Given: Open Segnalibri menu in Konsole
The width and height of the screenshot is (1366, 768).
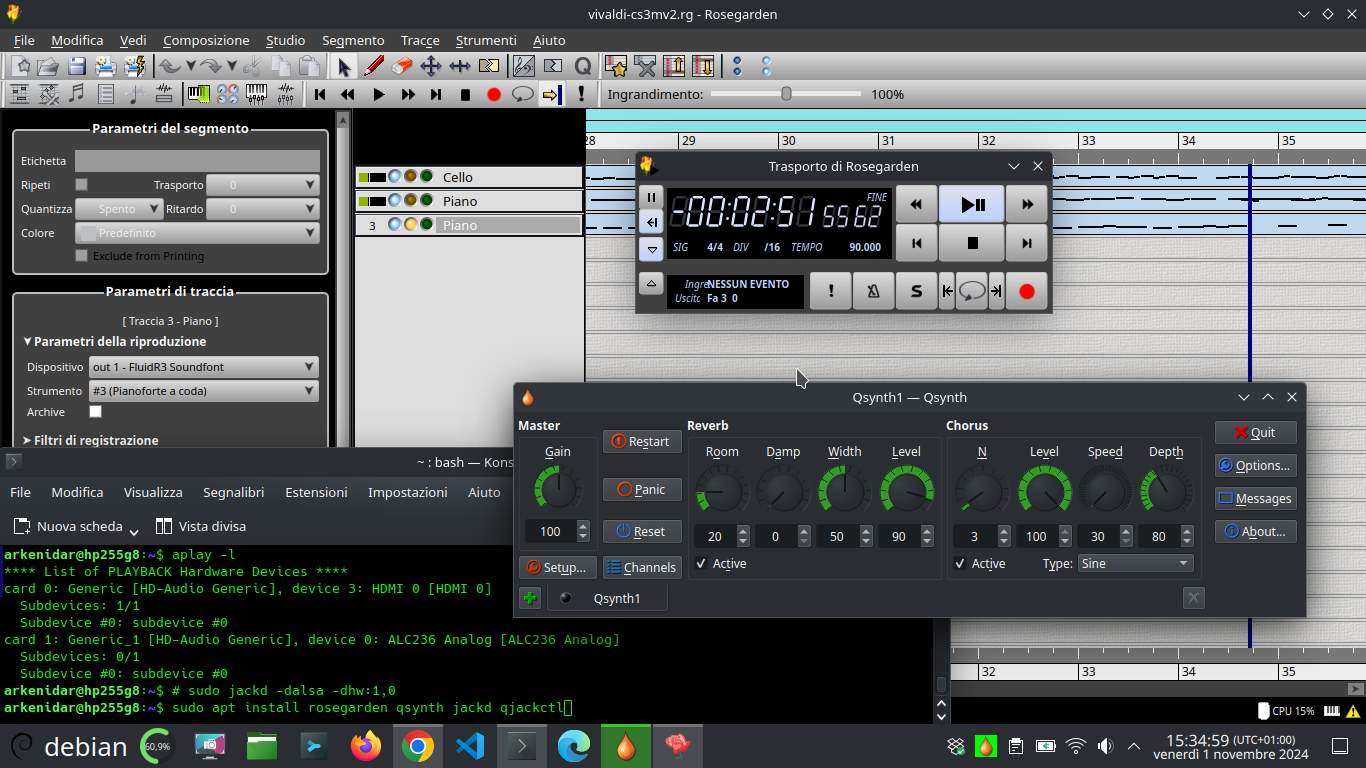Looking at the screenshot, I should (234, 492).
